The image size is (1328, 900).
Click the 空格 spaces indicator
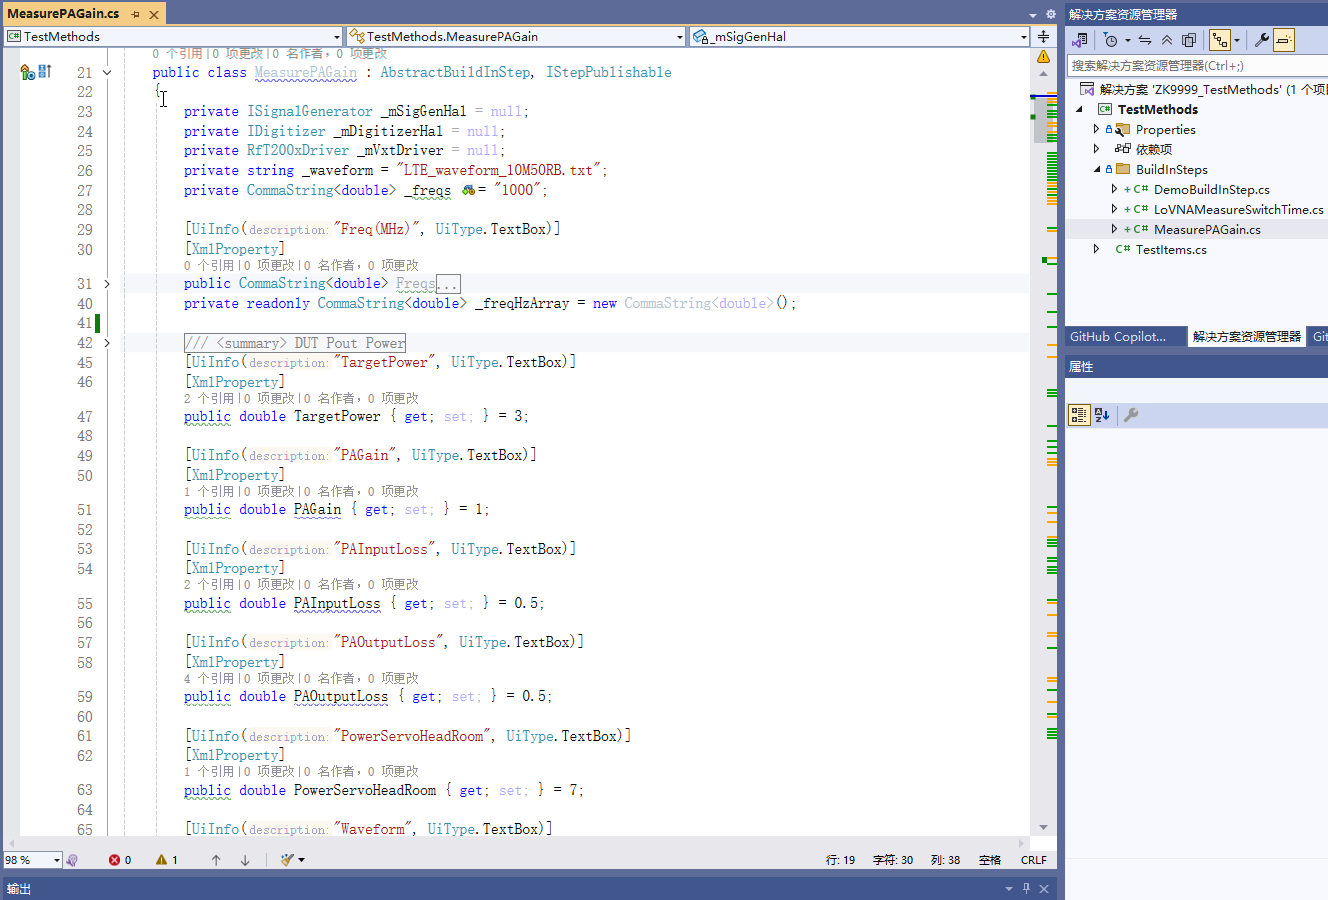pos(990,860)
